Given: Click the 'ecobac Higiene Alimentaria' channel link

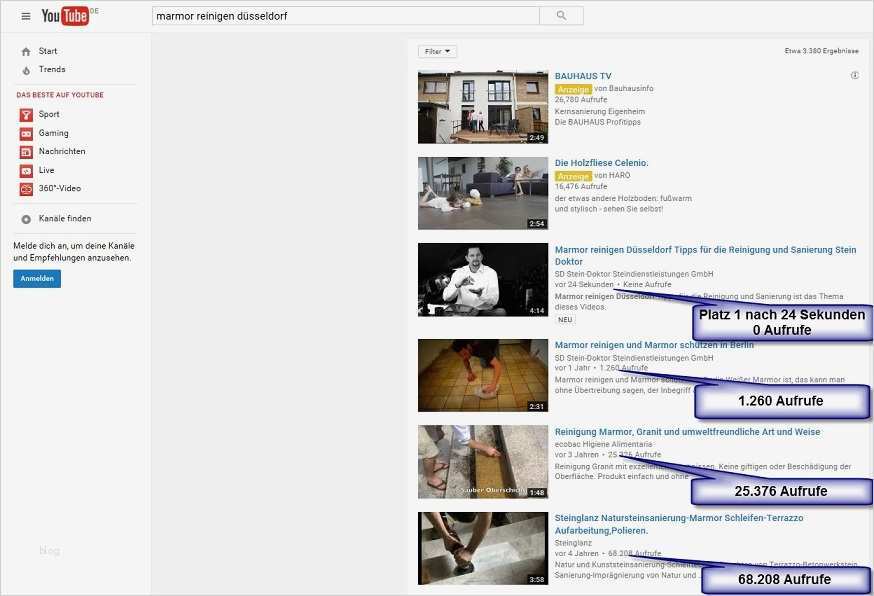Looking at the screenshot, I should [x=603, y=444].
